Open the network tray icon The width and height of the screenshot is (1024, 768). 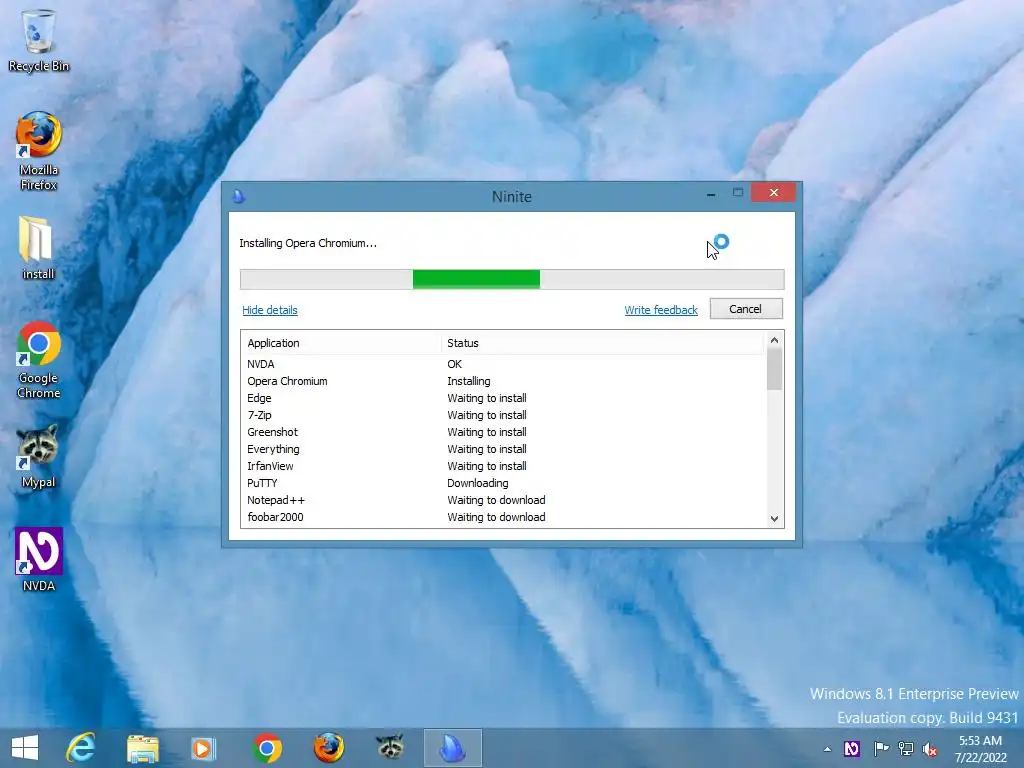906,749
